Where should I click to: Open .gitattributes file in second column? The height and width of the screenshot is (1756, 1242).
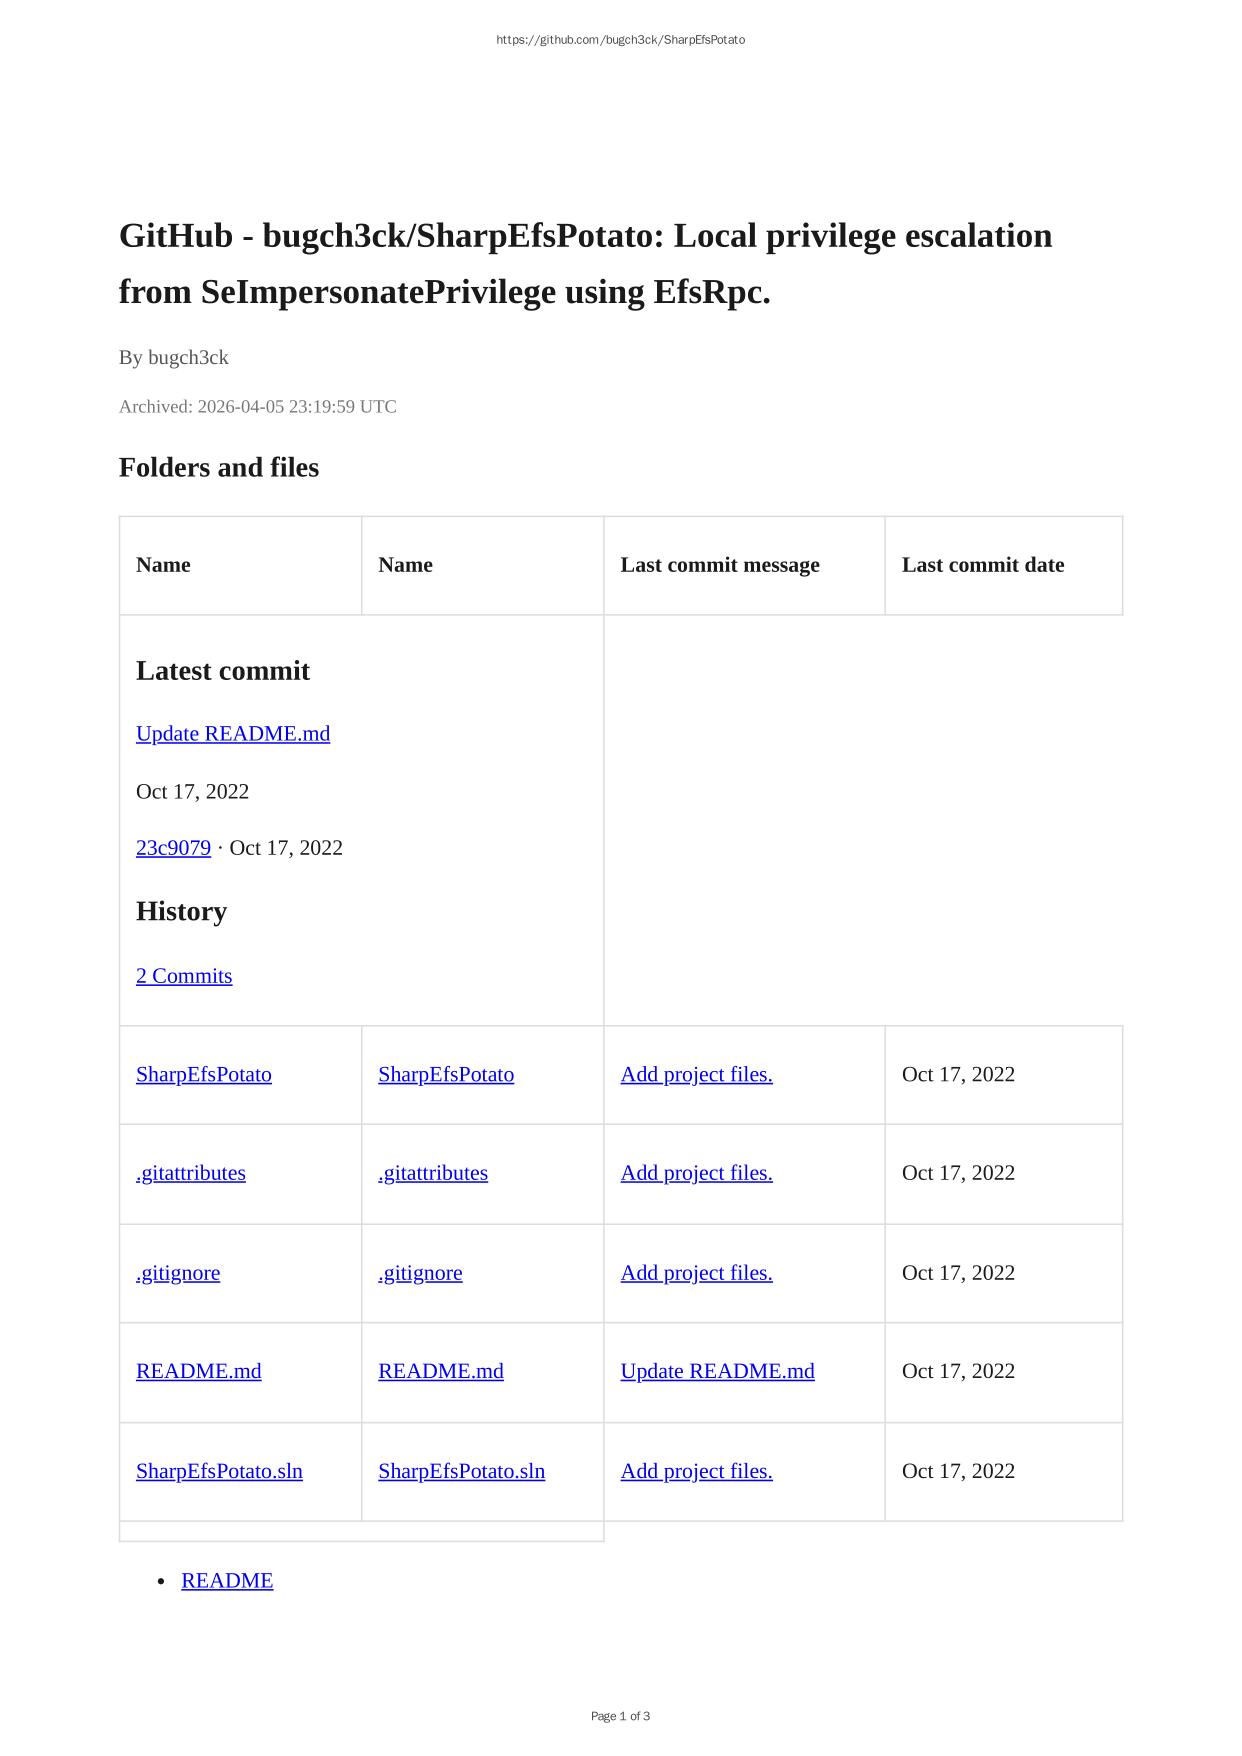[433, 1173]
